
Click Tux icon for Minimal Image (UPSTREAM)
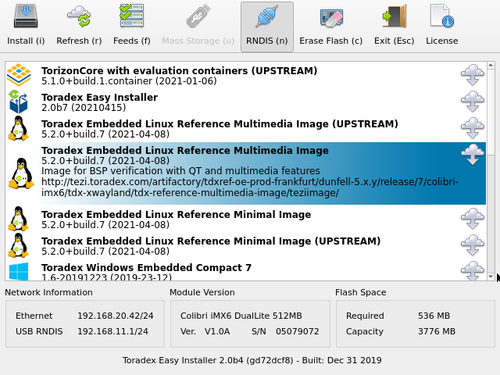coord(19,246)
